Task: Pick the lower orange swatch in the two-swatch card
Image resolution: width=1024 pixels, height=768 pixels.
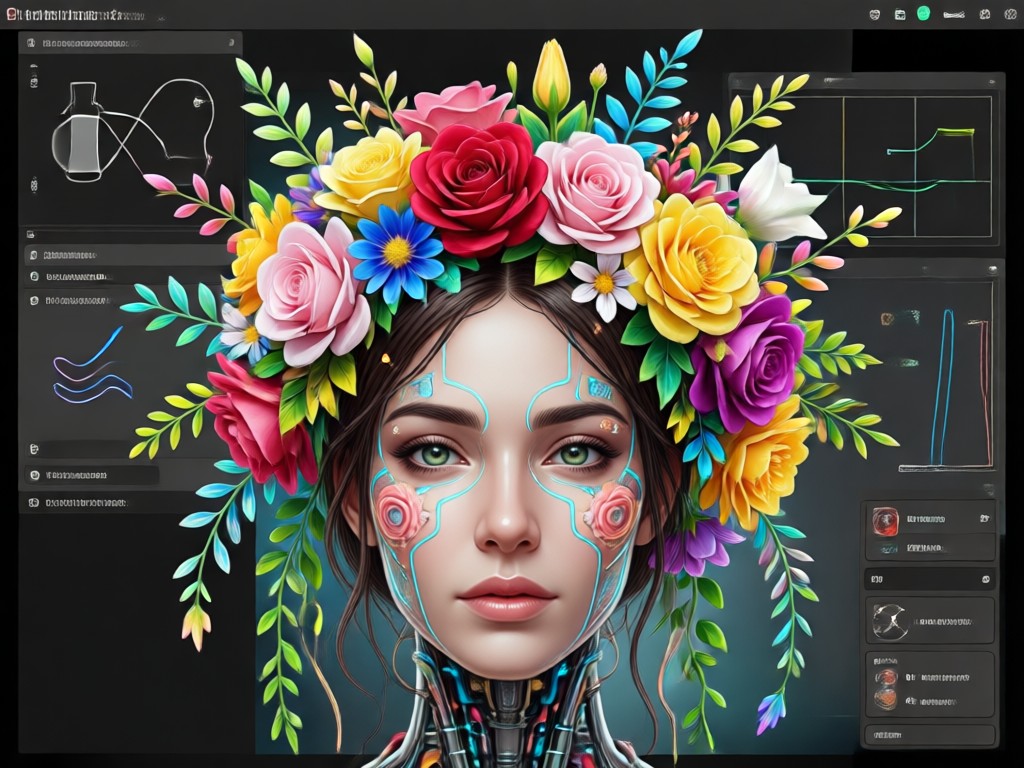Action: click(886, 700)
